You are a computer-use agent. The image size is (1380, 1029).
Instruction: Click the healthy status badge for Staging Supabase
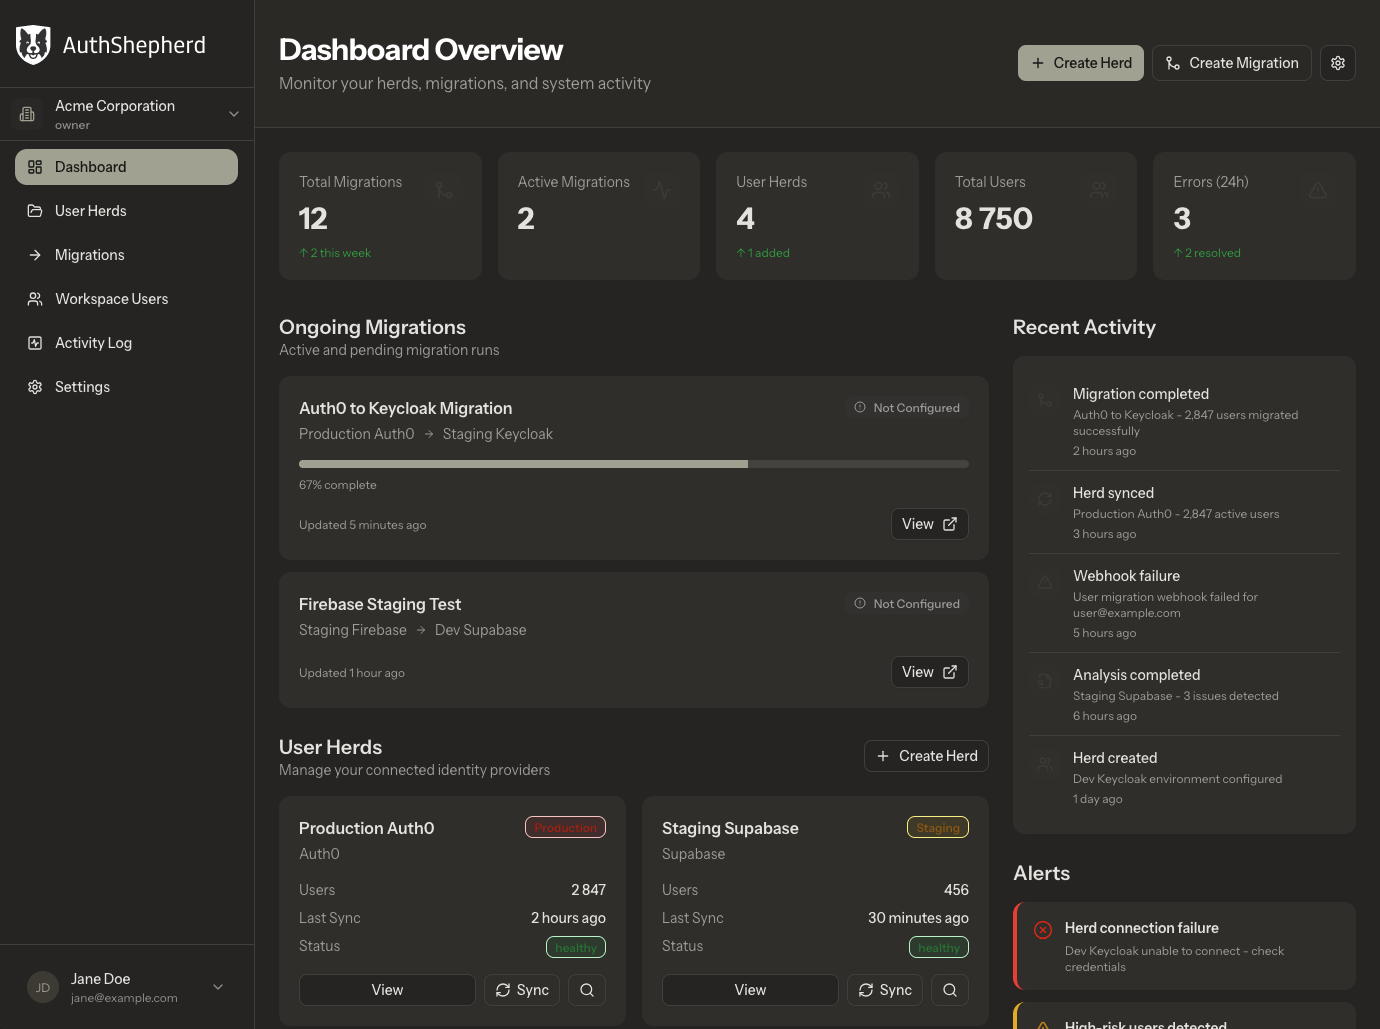[x=938, y=946]
